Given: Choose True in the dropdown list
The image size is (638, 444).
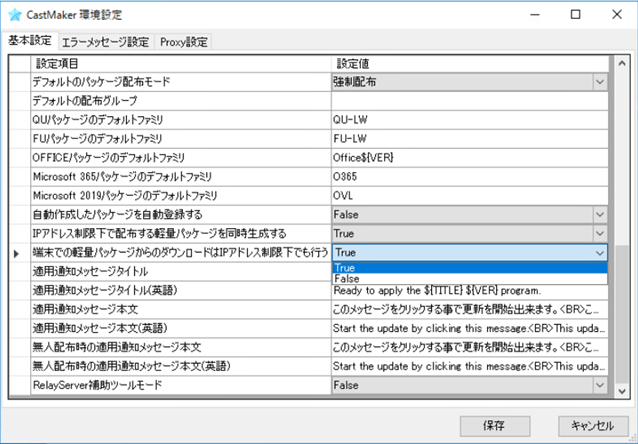Looking at the screenshot, I should tap(470, 268).
